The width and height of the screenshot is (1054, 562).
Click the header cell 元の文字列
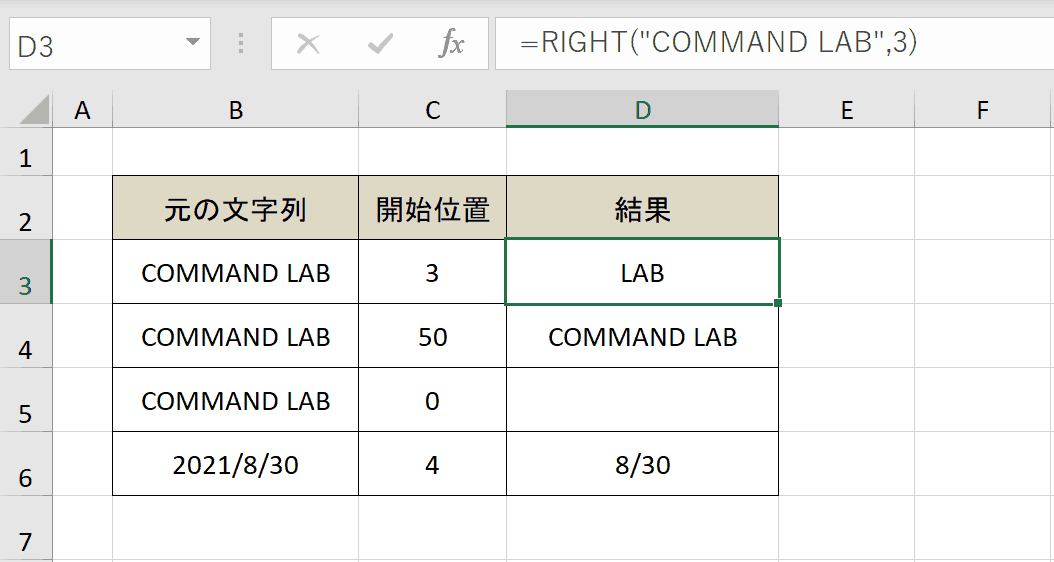coord(235,208)
